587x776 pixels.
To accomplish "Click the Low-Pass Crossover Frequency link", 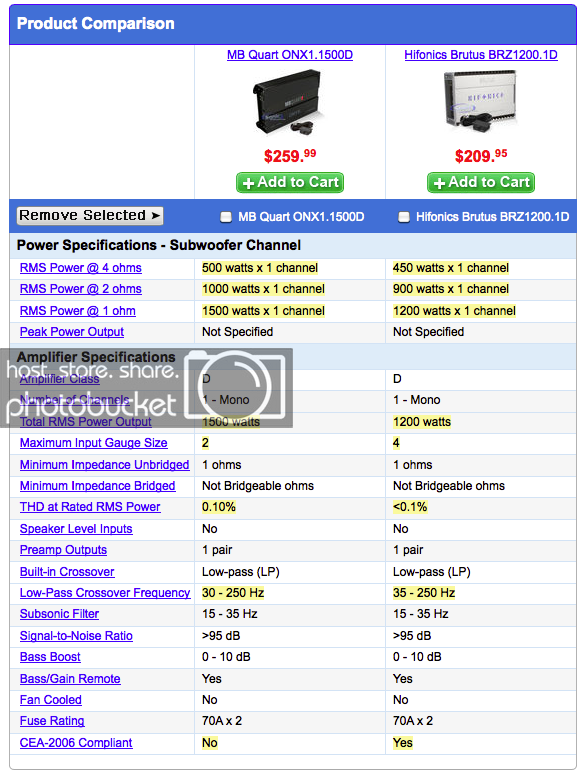I will coord(105,593).
